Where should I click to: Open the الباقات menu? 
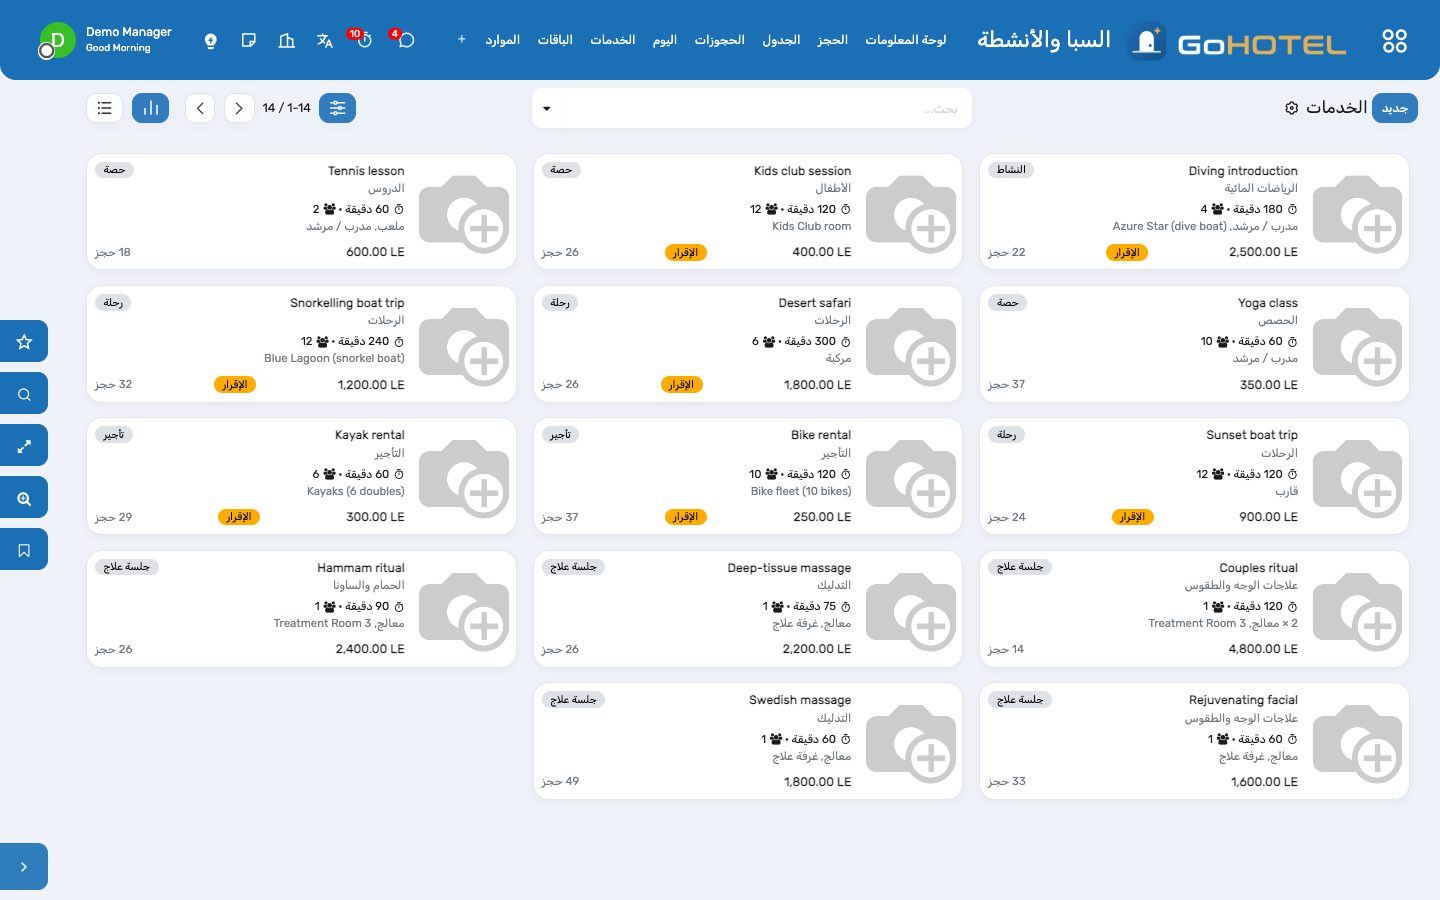click(555, 40)
